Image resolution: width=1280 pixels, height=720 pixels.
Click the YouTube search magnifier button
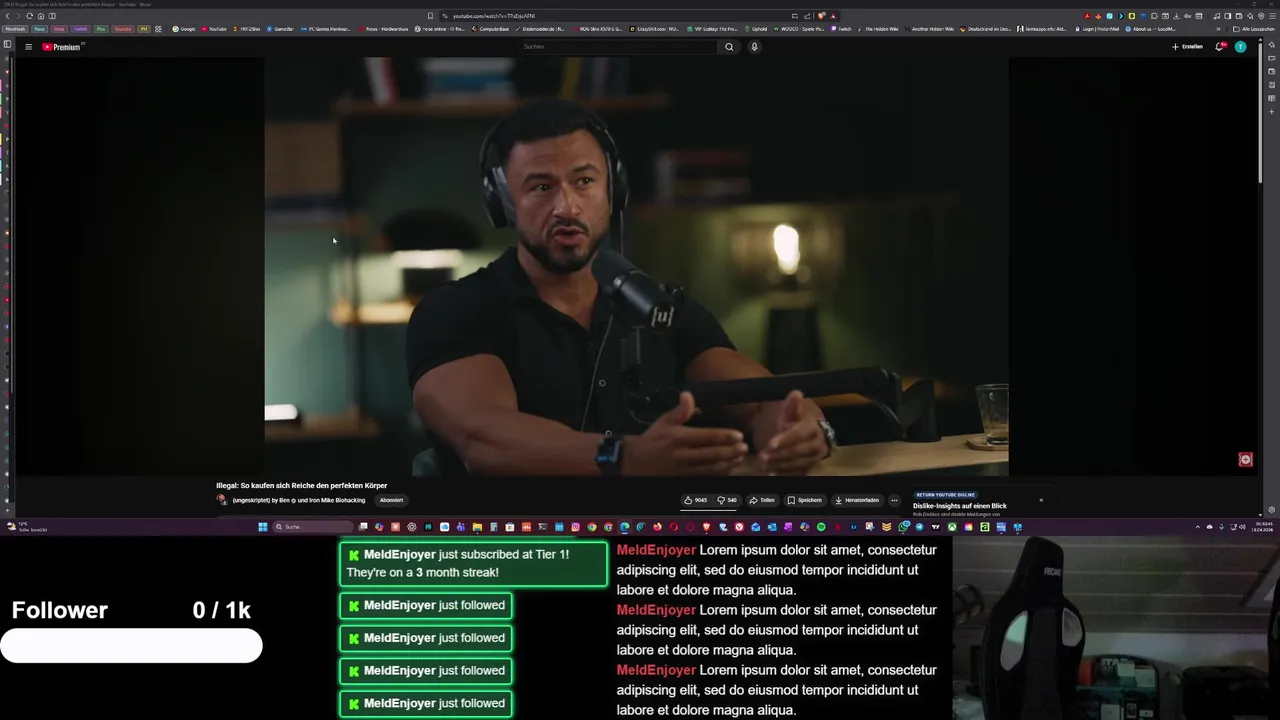click(729, 47)
